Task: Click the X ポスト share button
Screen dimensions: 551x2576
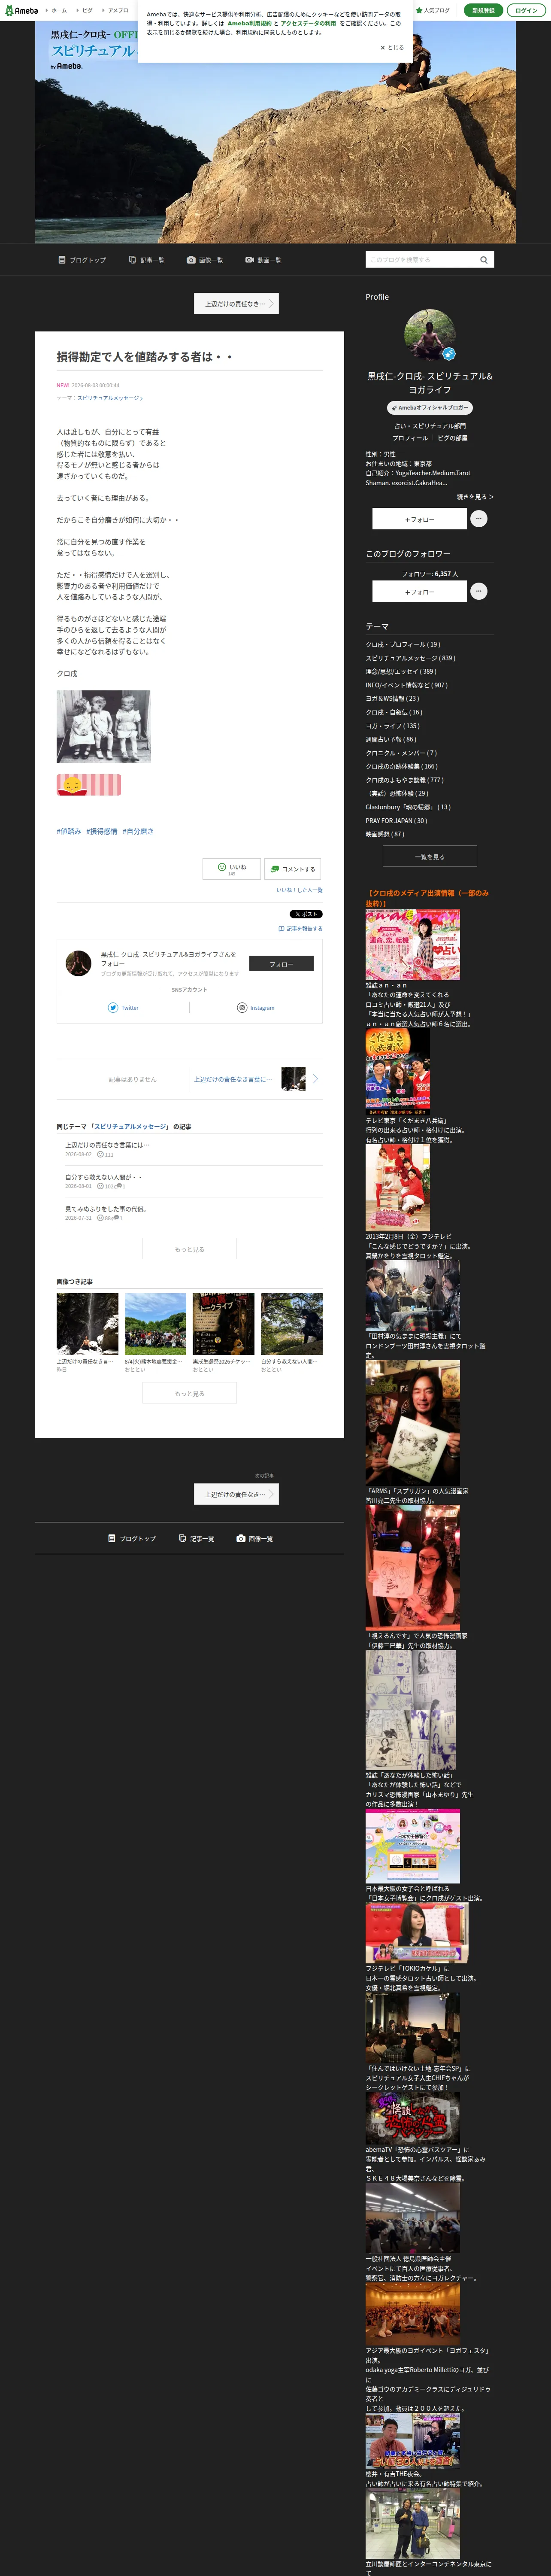Action: pos(306,914)
